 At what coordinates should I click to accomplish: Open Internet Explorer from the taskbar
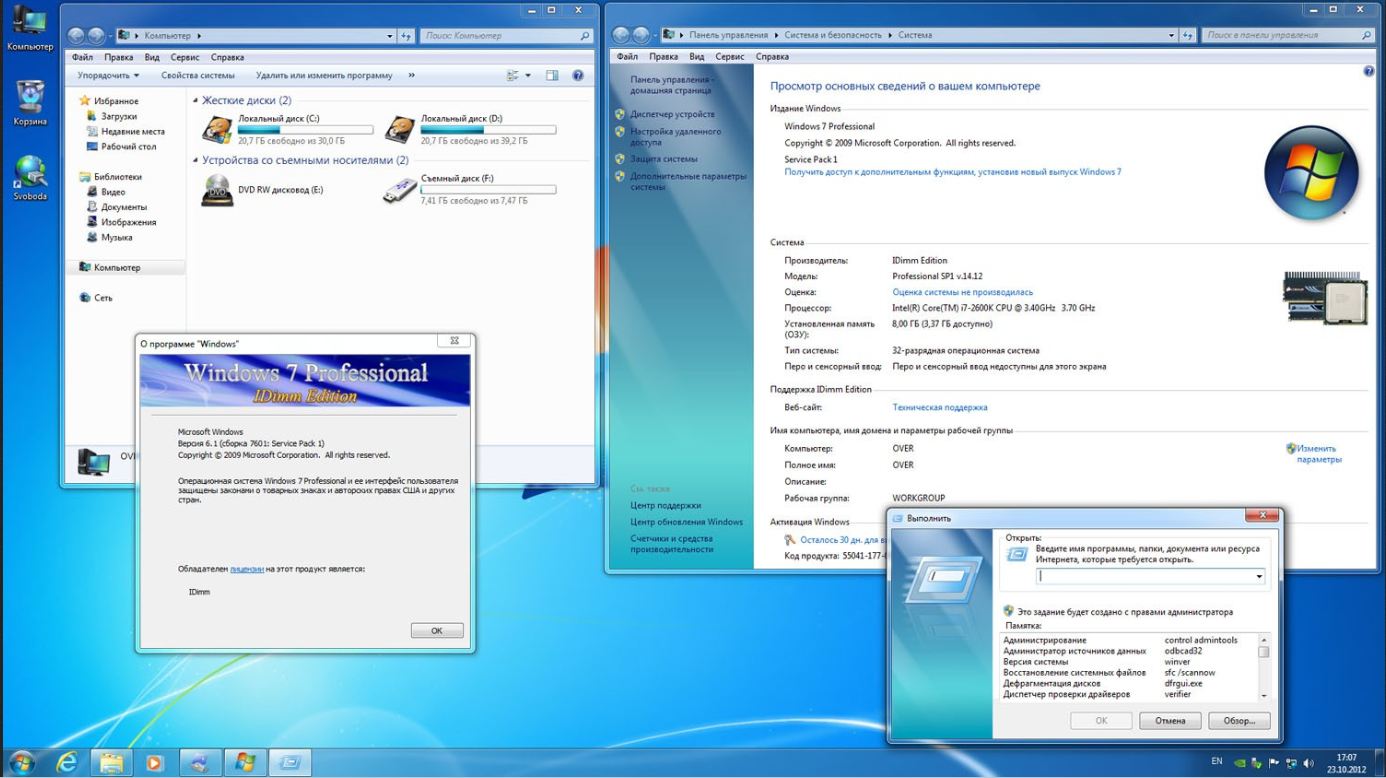click(68, 763)
